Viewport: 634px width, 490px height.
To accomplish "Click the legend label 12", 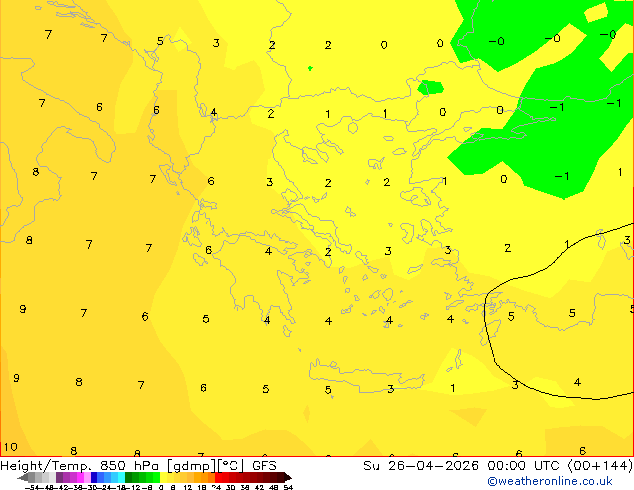I will click(x=188, y=488).
